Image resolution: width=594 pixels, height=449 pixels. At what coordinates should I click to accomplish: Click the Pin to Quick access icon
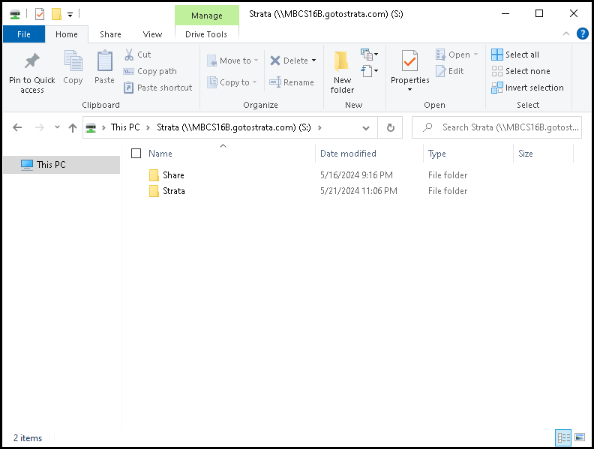tap(32, 61)
